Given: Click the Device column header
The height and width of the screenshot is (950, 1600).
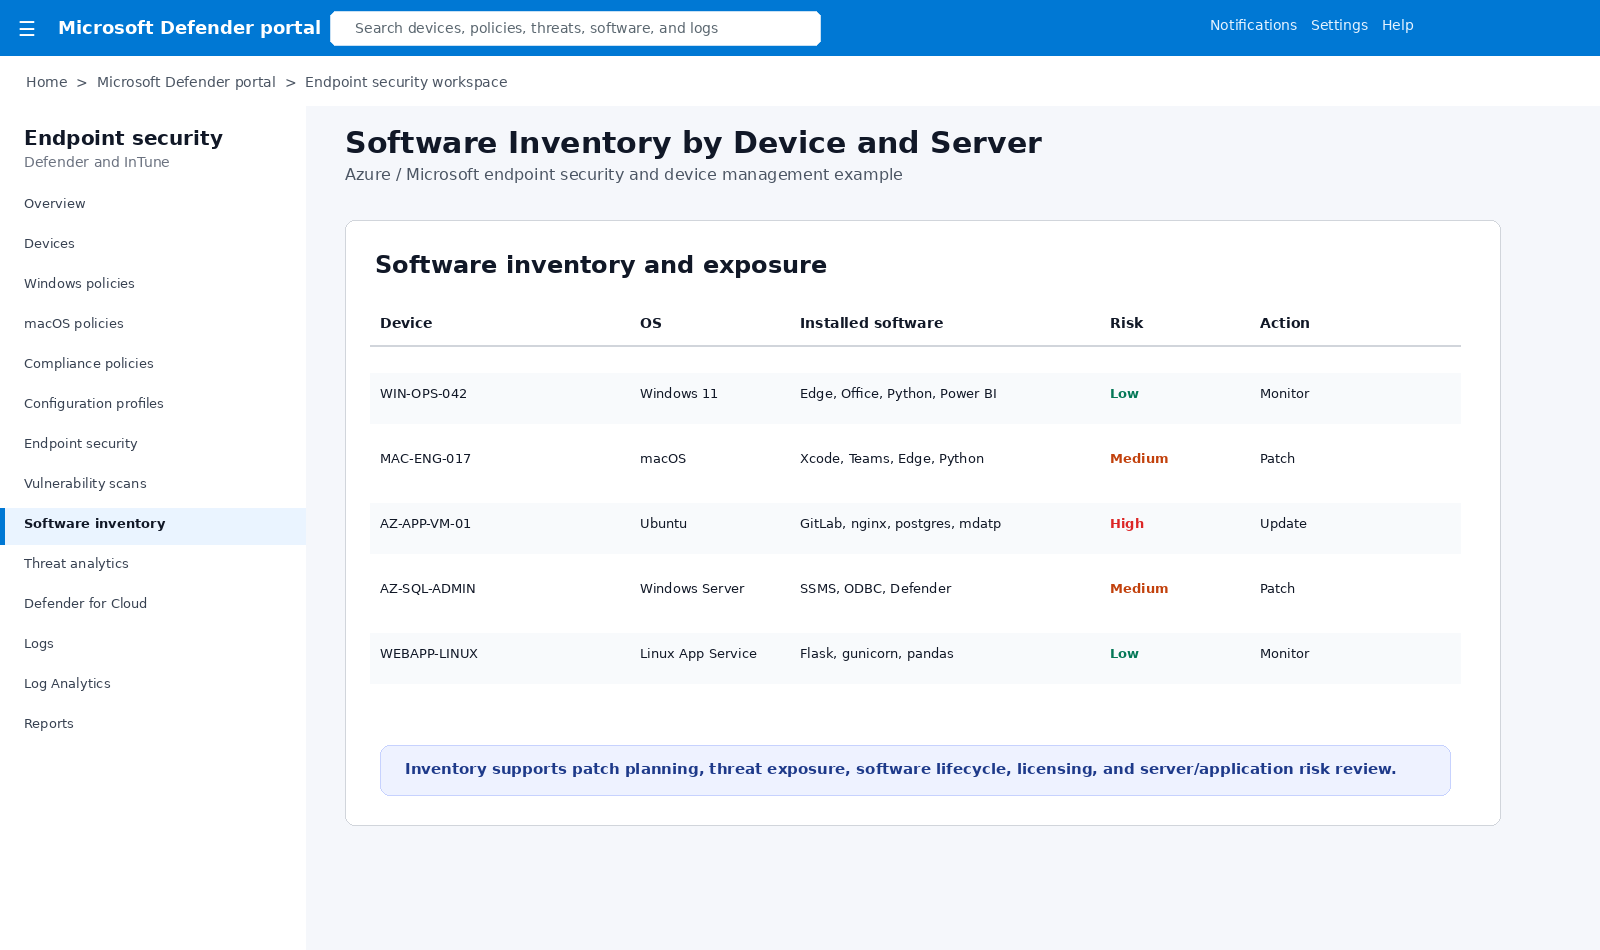Looking at the screenshot, I should 406,323.
